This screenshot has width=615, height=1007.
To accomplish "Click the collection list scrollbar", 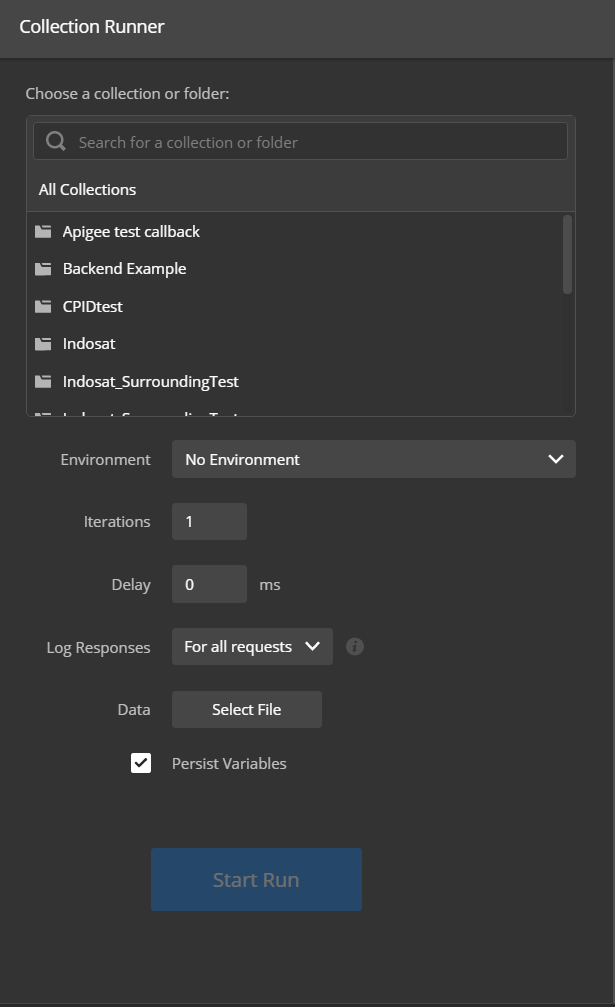I will (x=568, y=255).
